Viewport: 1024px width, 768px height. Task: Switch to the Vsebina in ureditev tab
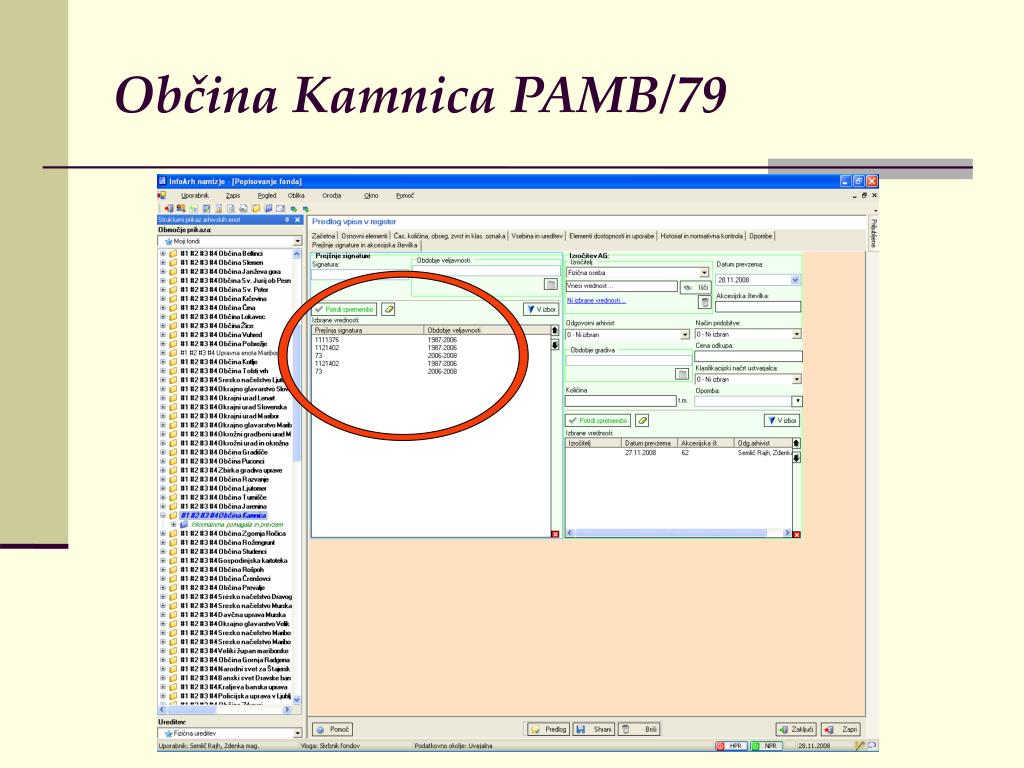coord(536,236)
